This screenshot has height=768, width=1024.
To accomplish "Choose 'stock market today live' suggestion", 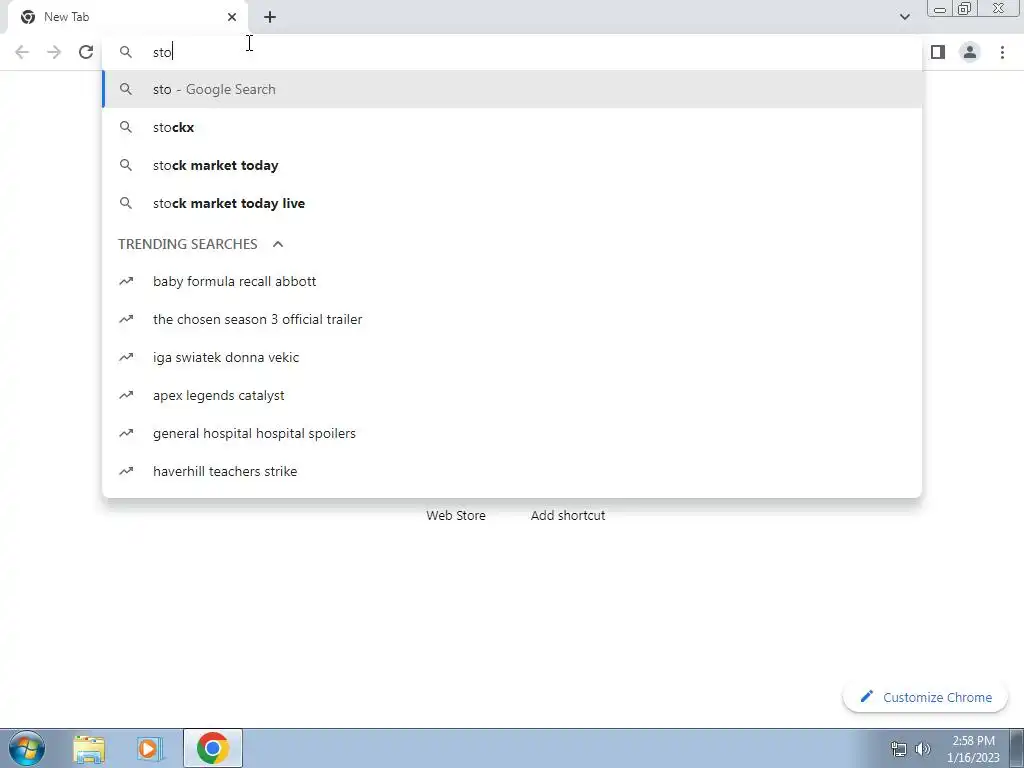I will click(513, 203).
